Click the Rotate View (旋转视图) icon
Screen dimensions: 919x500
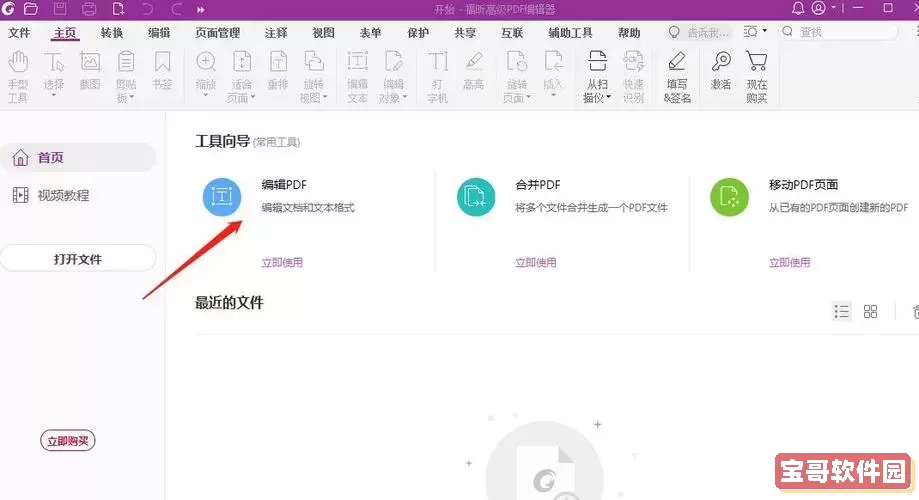coord(314,62)
